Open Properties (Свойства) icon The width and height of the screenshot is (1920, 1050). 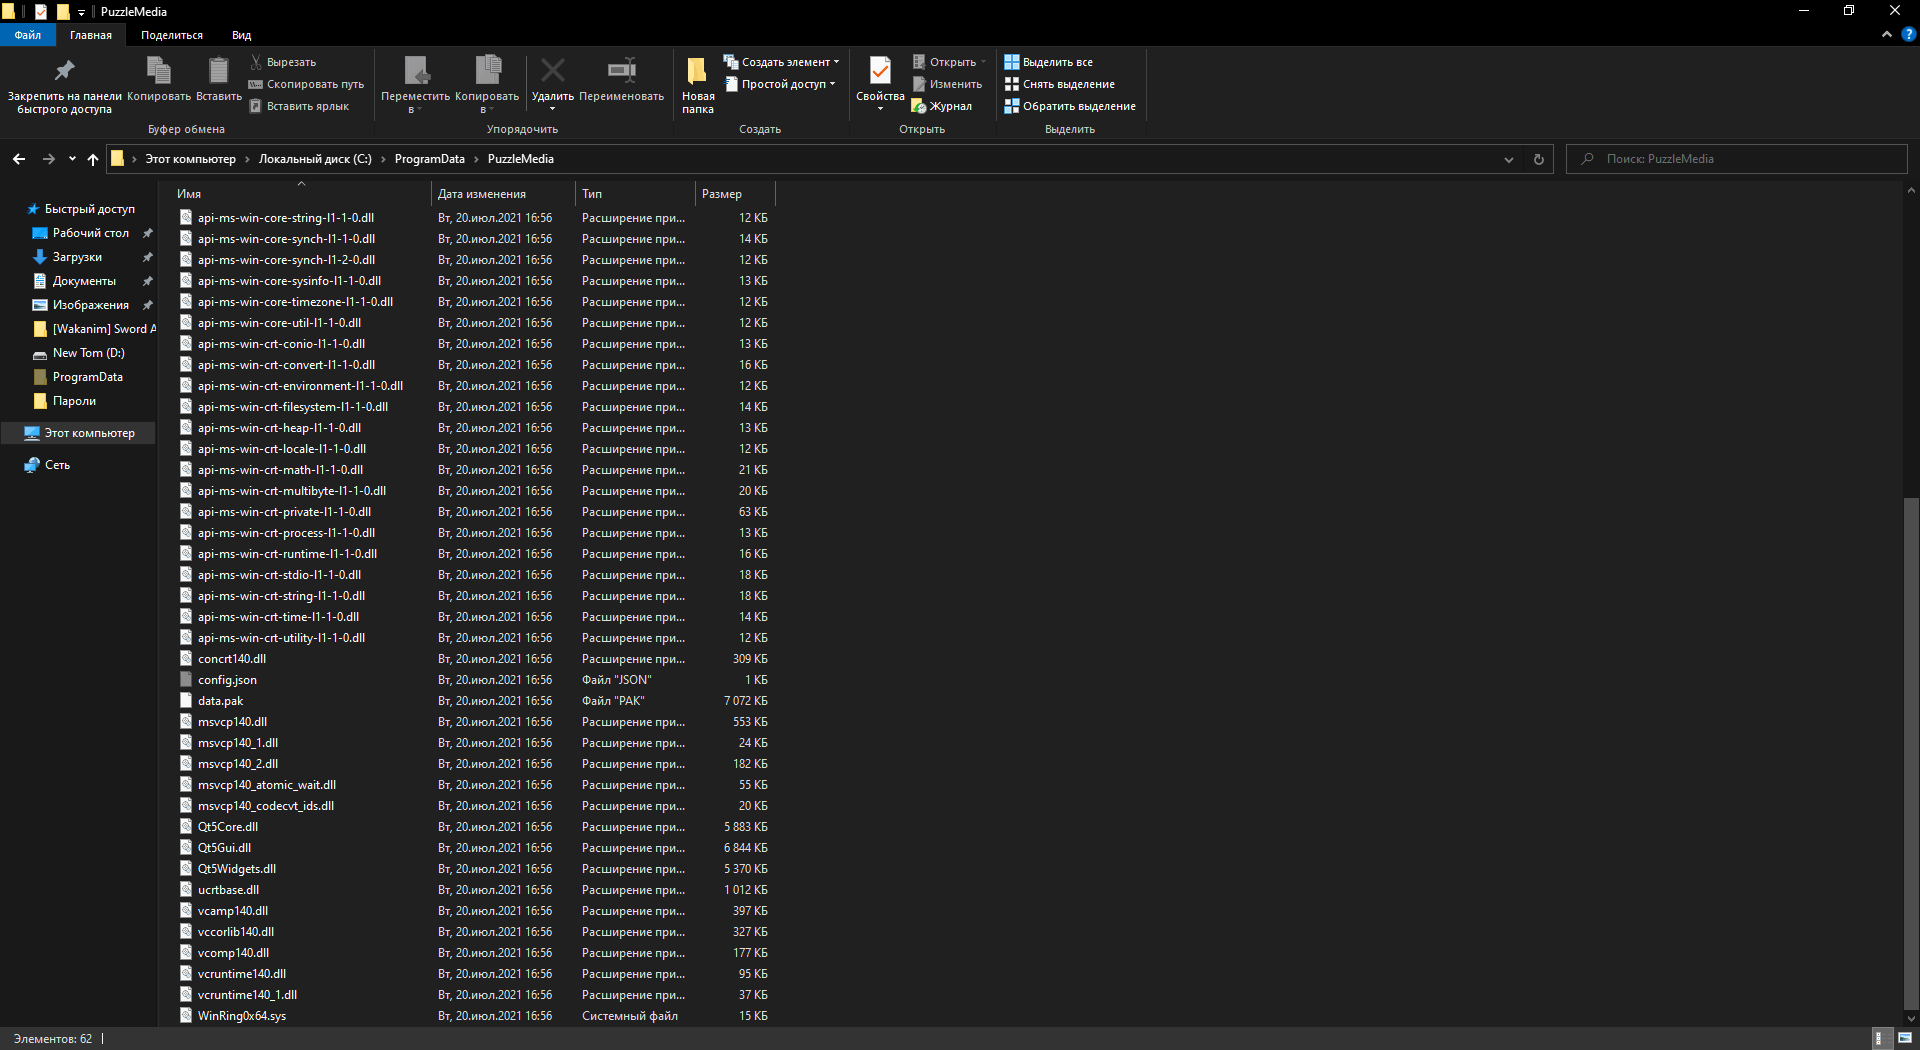pos(880,71)
